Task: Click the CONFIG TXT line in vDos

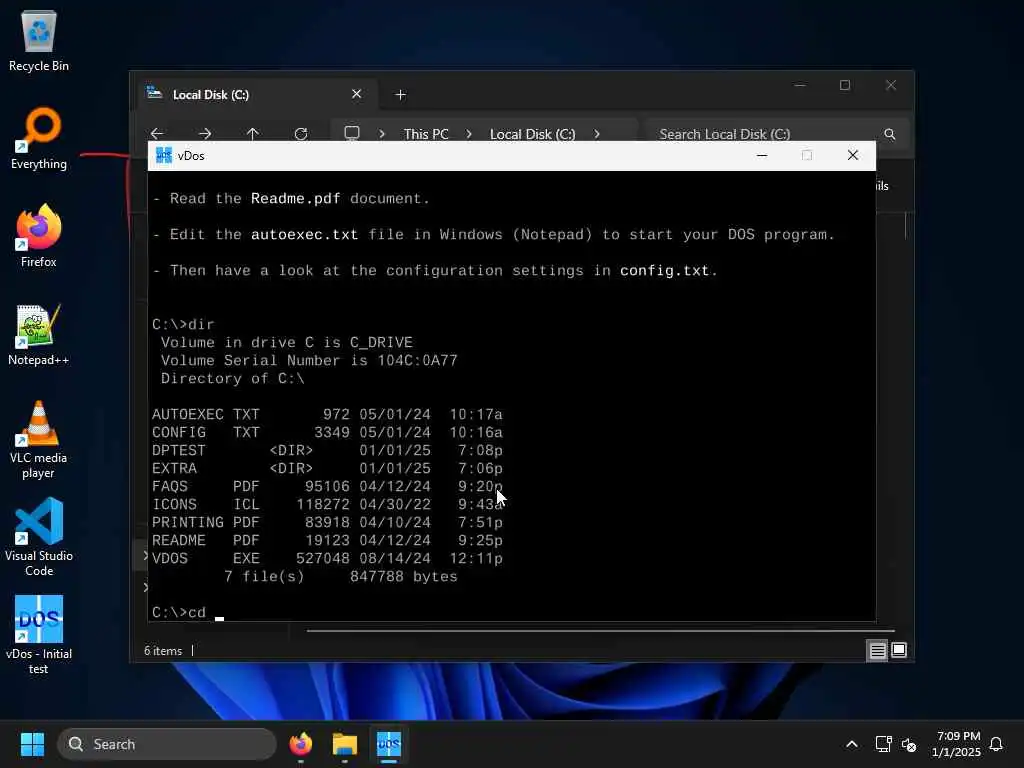Action: tap(327, 432)
